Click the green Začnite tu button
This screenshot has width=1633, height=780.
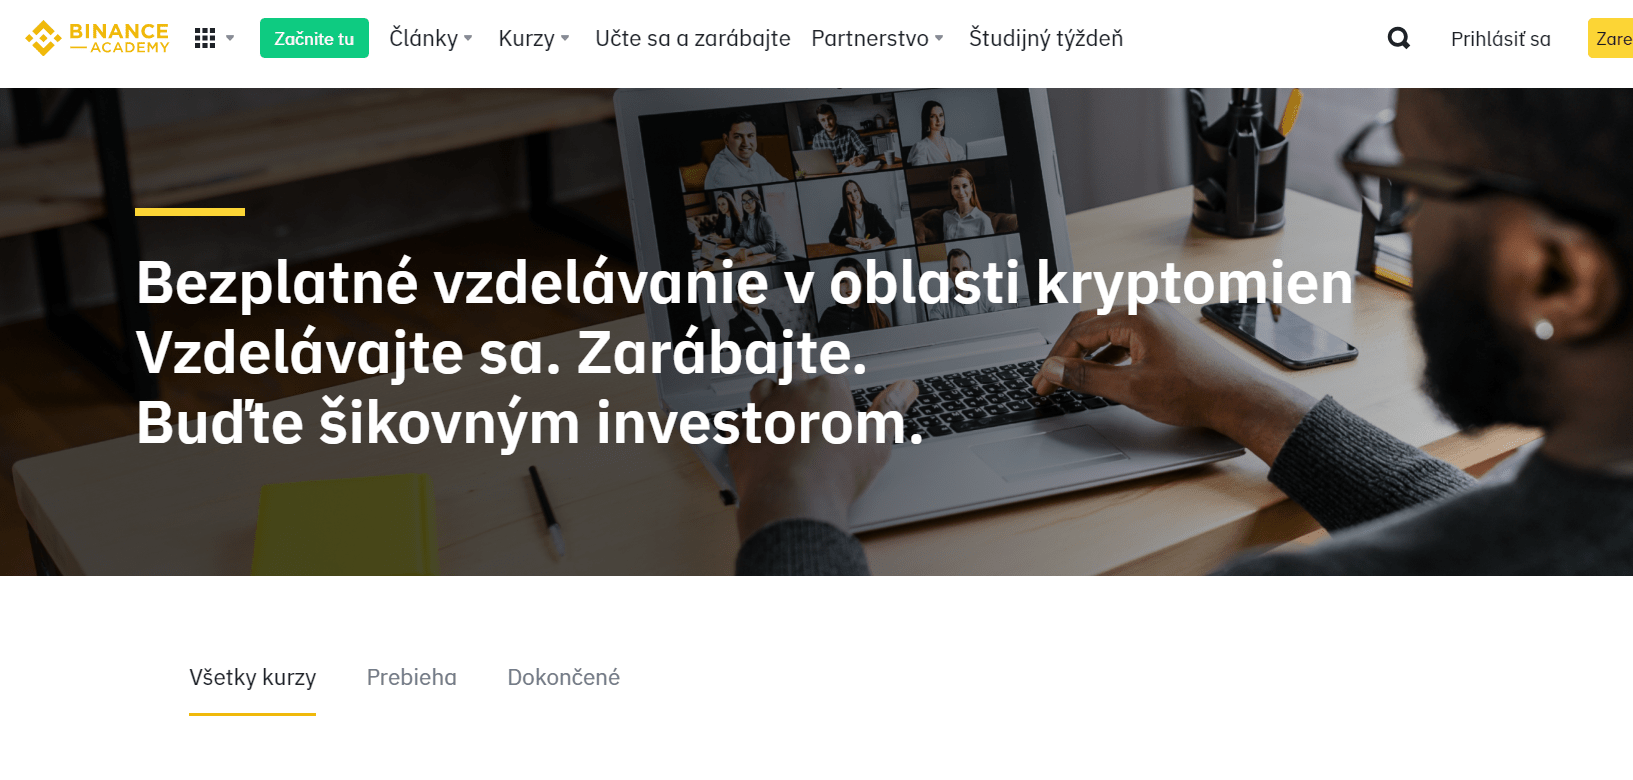[314, 38]
